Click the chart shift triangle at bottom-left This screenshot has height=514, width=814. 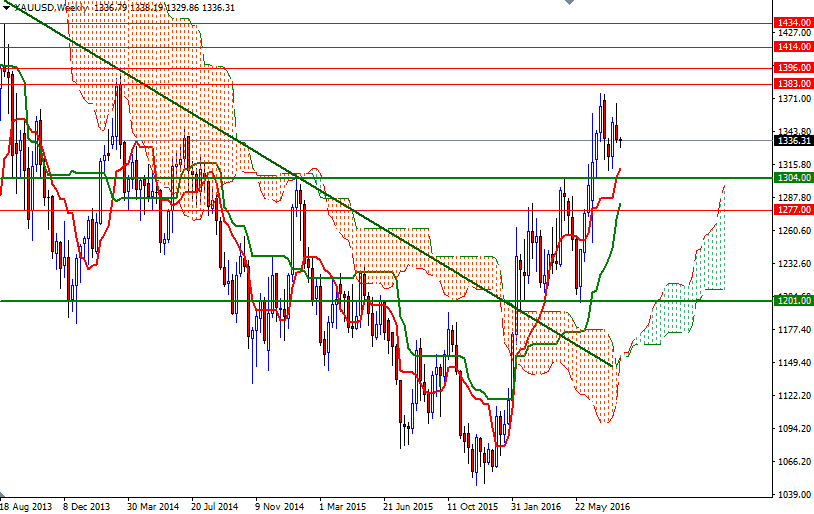(x=5, y=496)
